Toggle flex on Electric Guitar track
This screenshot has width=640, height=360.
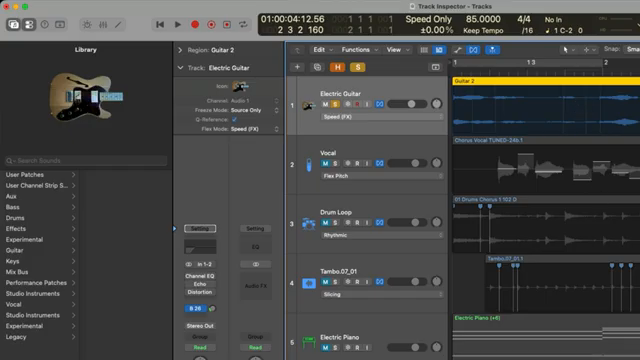tap(379, 104)
